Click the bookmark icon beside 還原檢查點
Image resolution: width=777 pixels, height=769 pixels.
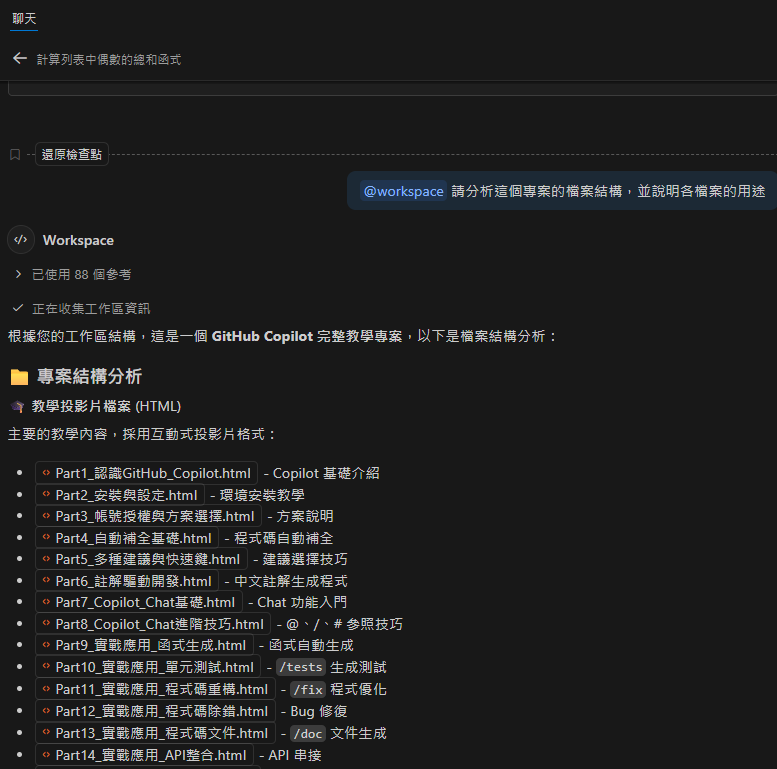coord(15,155)
